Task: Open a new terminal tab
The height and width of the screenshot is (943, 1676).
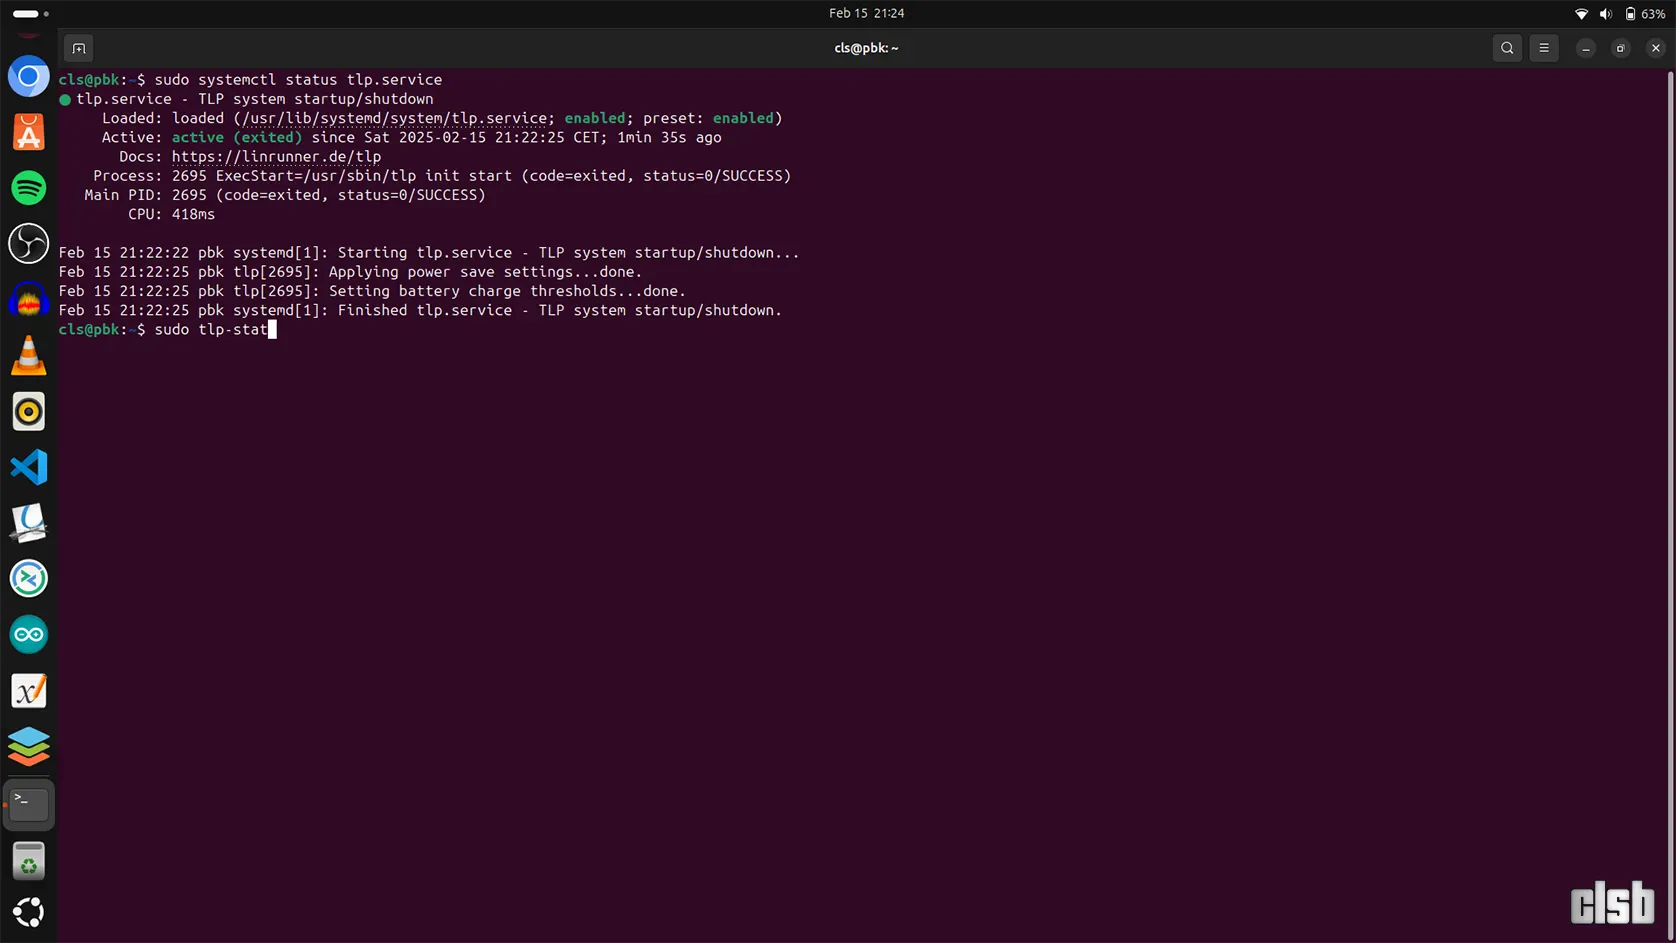Action: [79, 48]
